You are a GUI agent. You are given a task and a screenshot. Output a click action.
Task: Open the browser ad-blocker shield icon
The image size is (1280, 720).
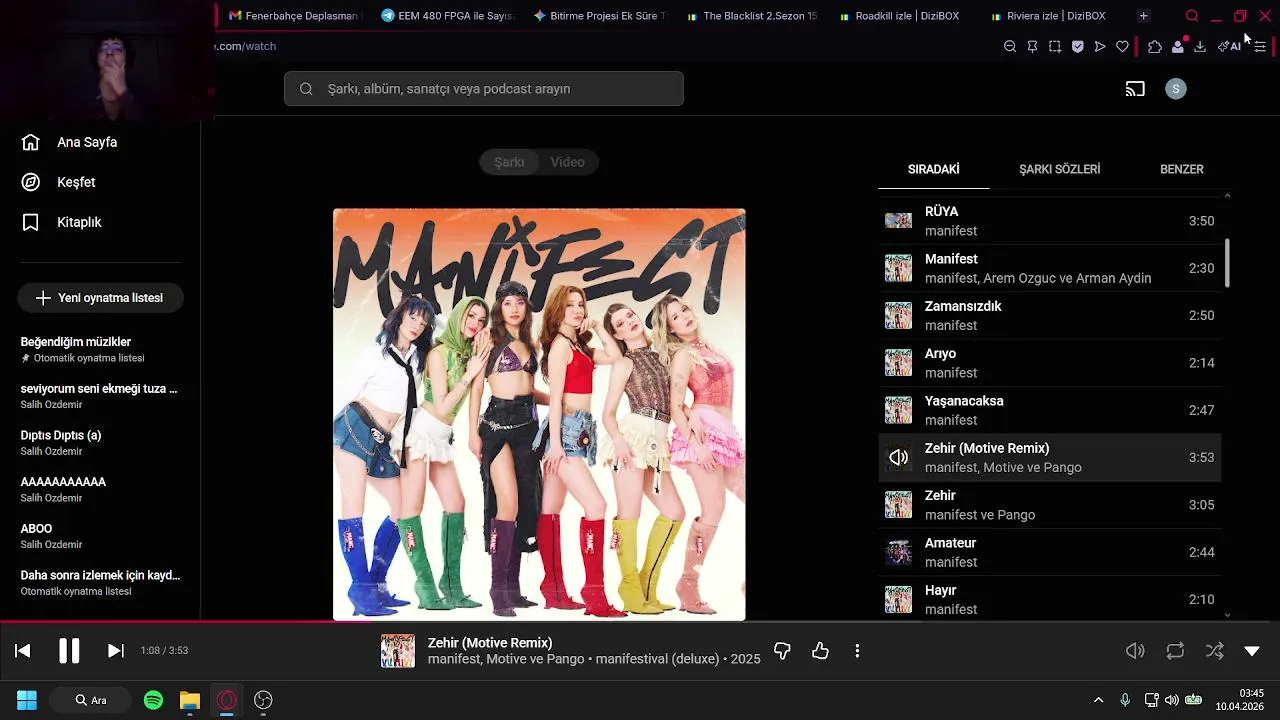pos(1077,46)
